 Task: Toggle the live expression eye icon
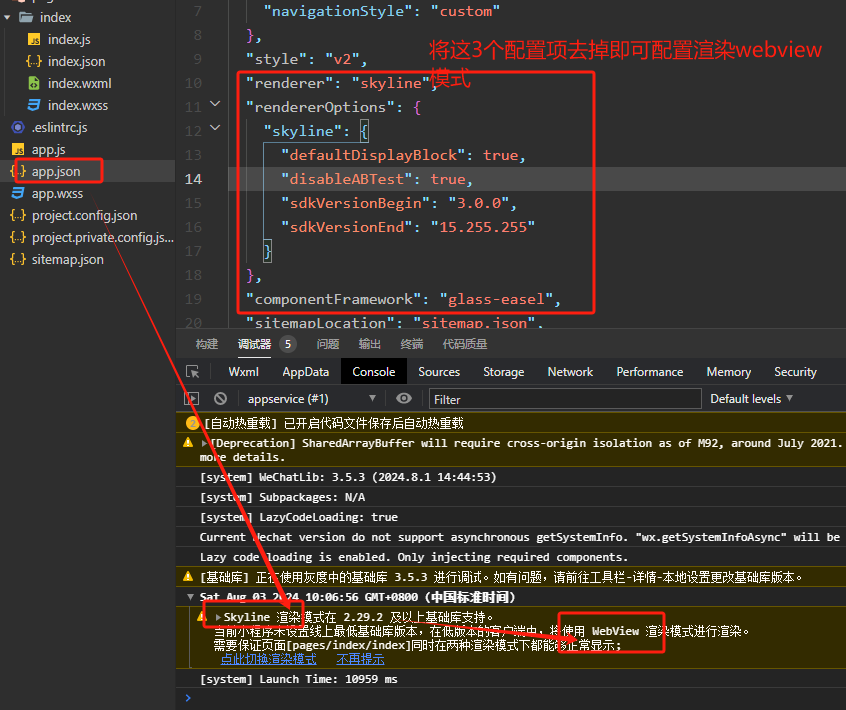coord(404,398)
